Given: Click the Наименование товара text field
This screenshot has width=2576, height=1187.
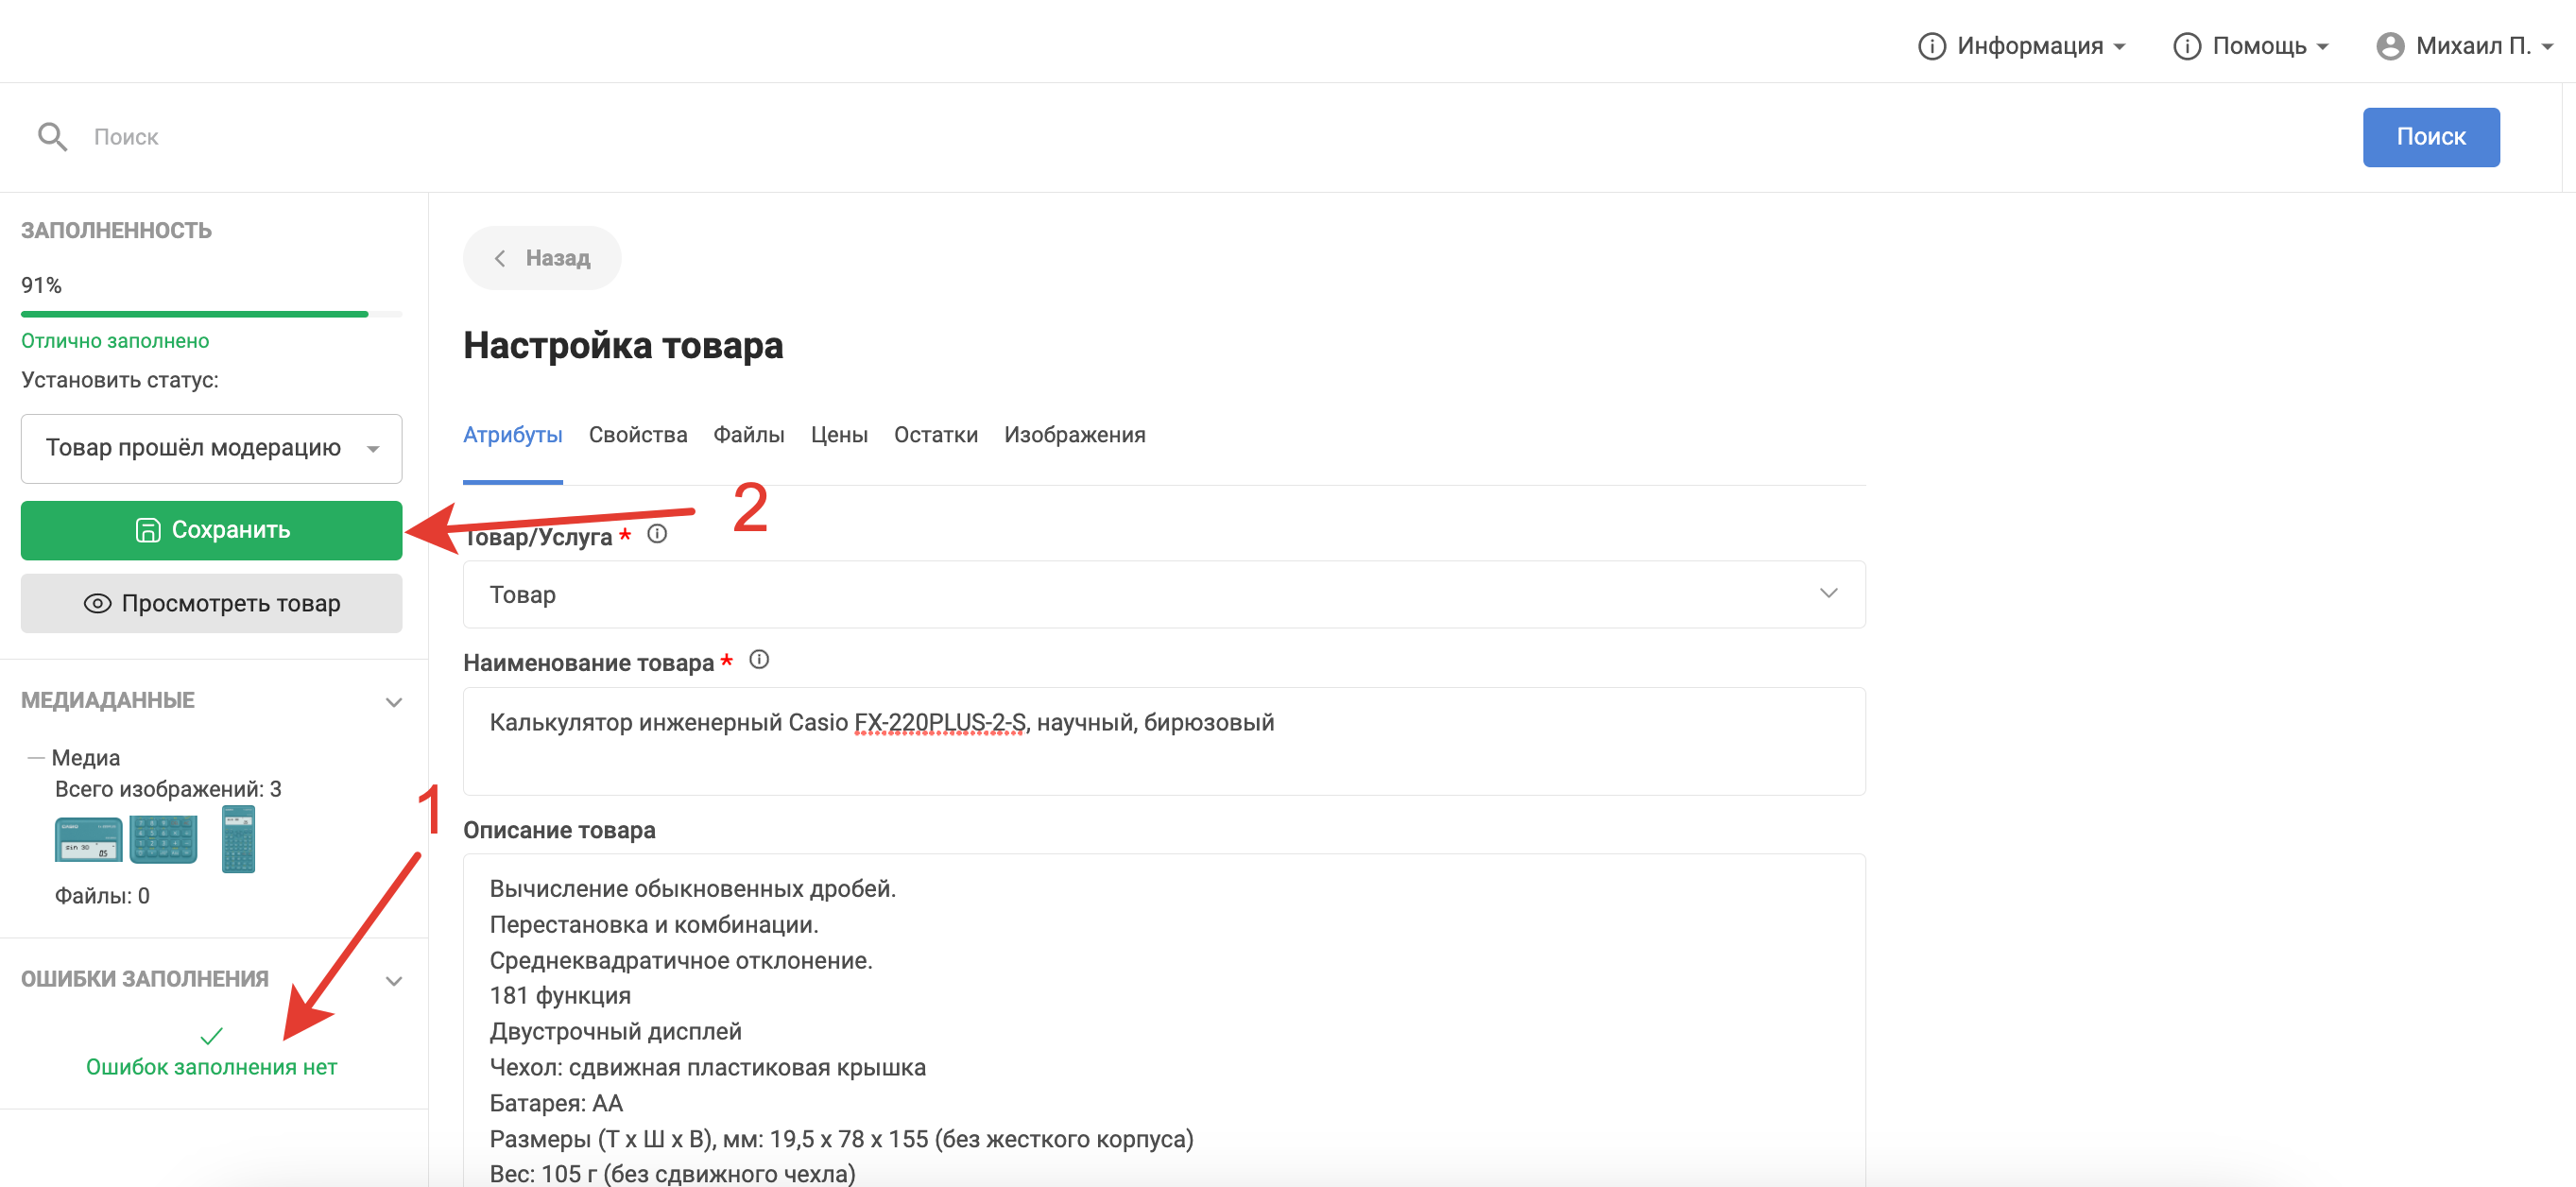Looking at the screenshot, I should pos(1163,741).
